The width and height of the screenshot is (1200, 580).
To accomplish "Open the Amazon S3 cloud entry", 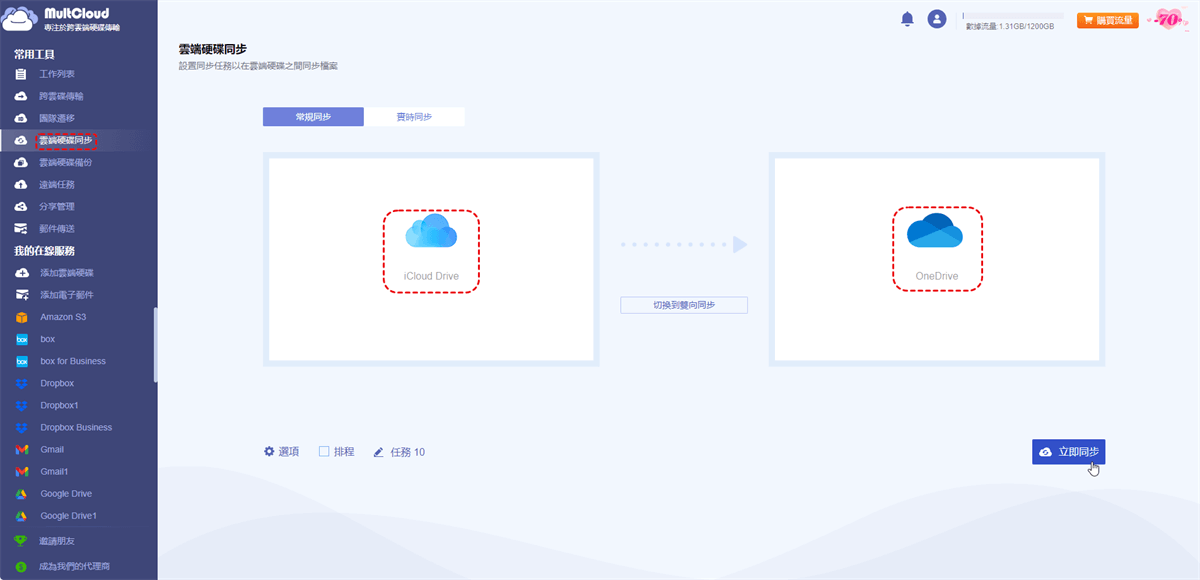I will (x=63, y=317).
